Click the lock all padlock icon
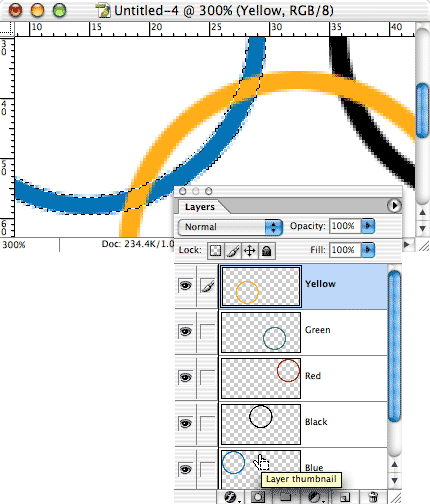Image resolution: width=430 pixels, height=504 pixels. click(266, 251)
